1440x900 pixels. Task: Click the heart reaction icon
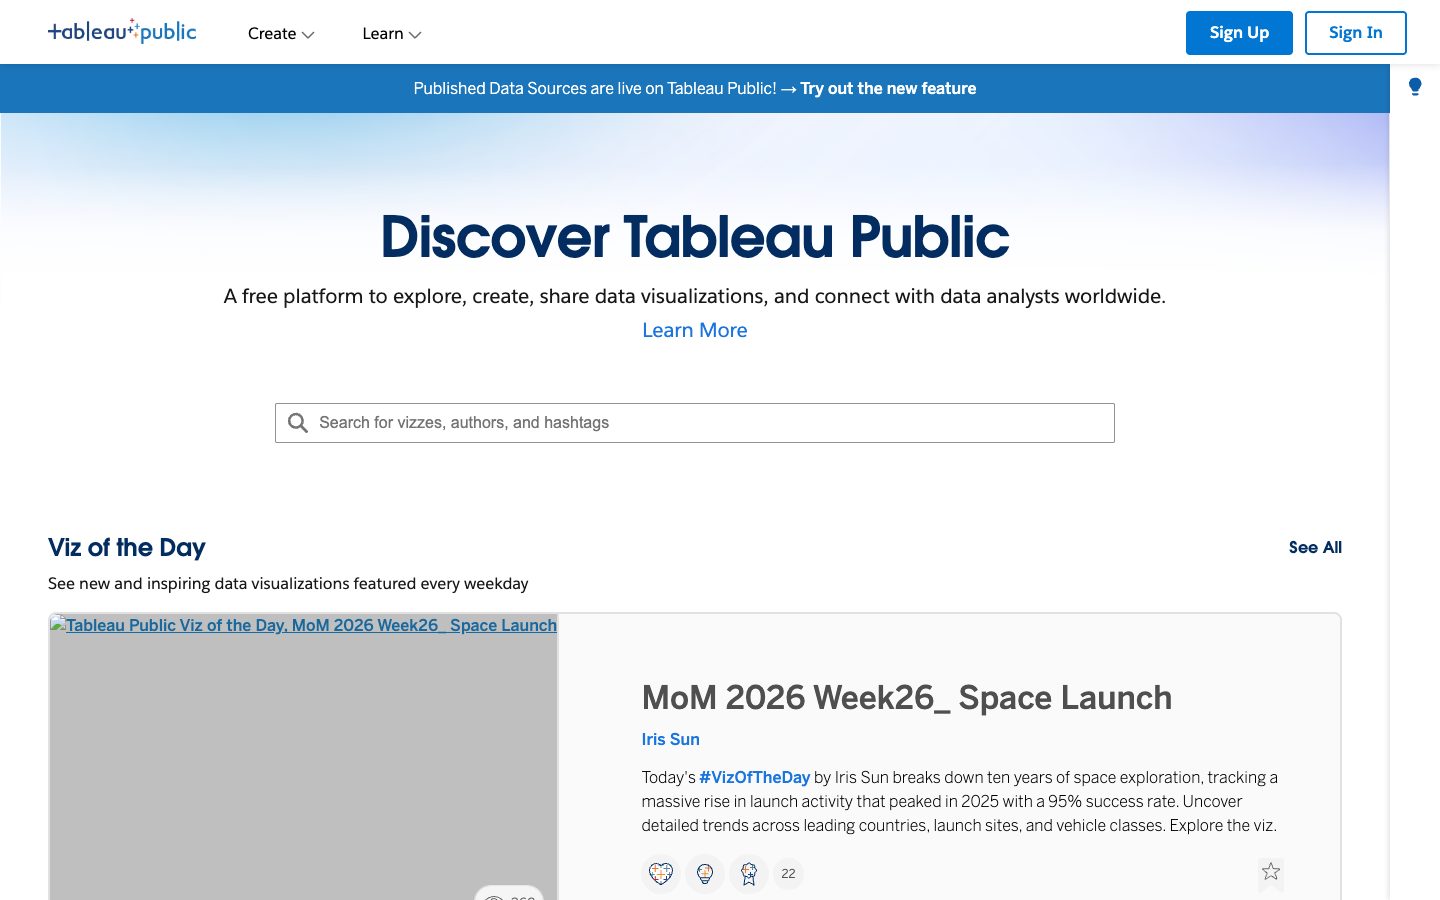click(x=661, y=873)
